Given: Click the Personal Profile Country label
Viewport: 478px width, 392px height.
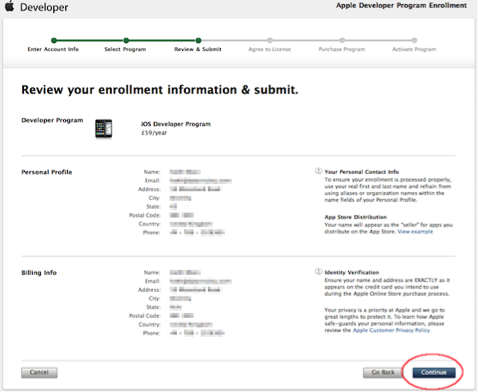Looking at the screenshot, I should [x=150, y=224].
